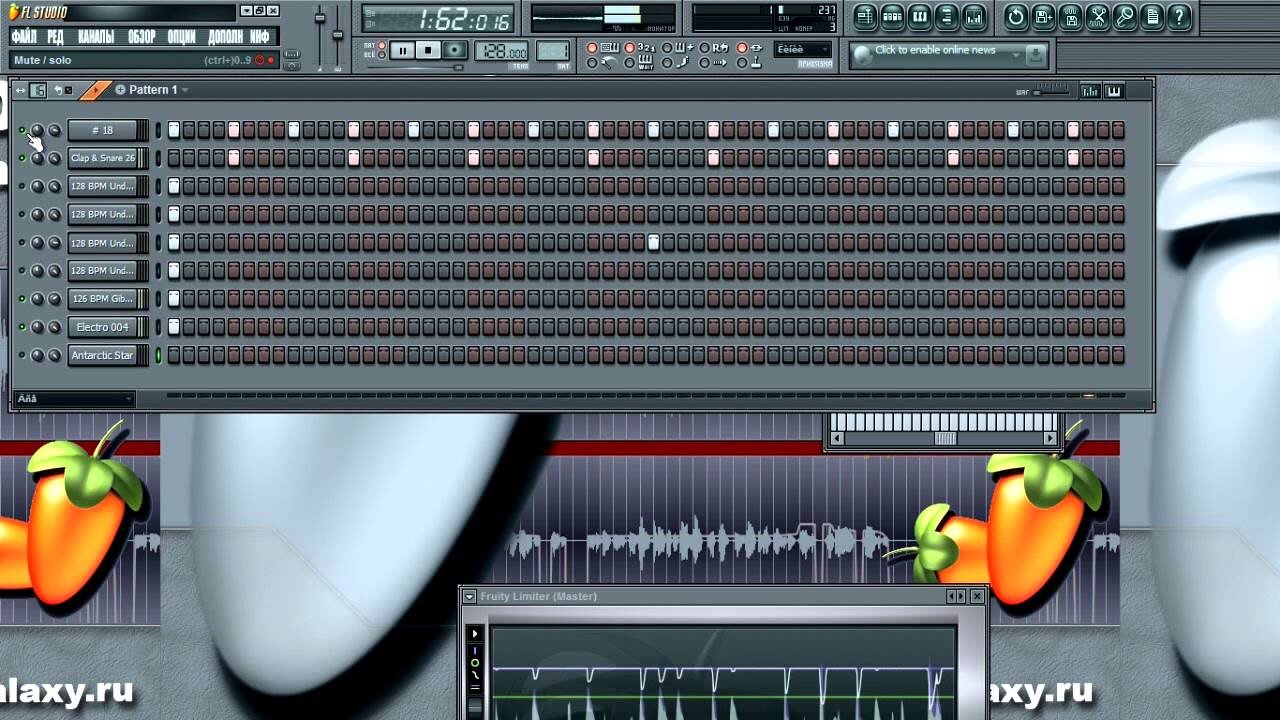Click the plus icon beside Pattern 1

pyautogui.click(x=121, y=90)
